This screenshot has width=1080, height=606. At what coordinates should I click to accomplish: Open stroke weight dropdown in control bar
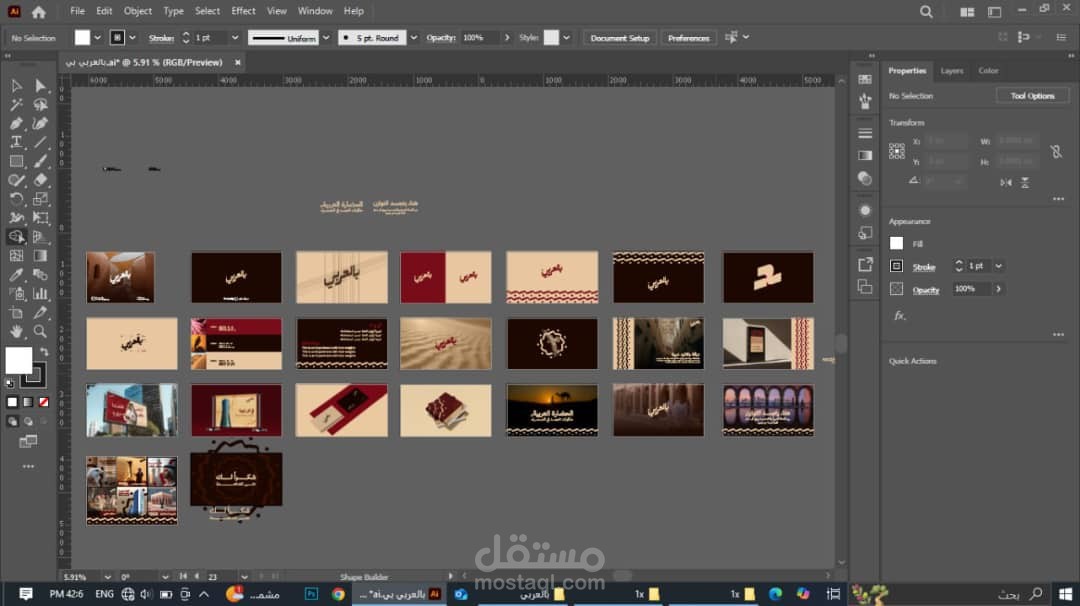pyautogui.click(x=235, y=38)
